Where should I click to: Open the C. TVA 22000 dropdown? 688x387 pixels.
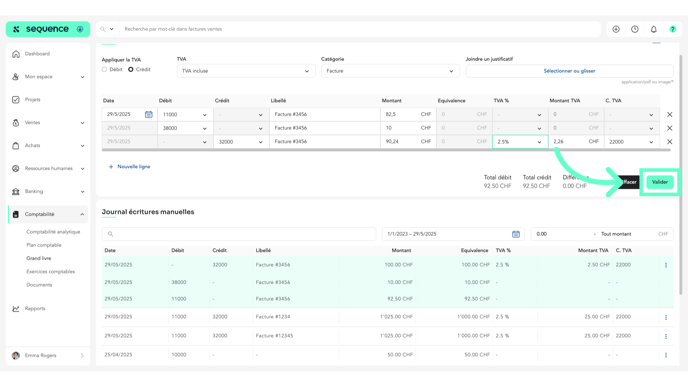click(632, 142)
